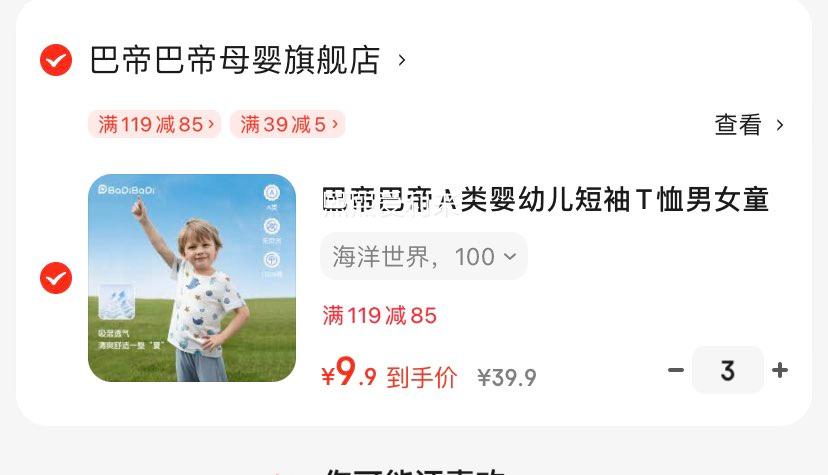Uncheck the 巴帝巴帝母婴旗舰店 store checkbox

56,60
